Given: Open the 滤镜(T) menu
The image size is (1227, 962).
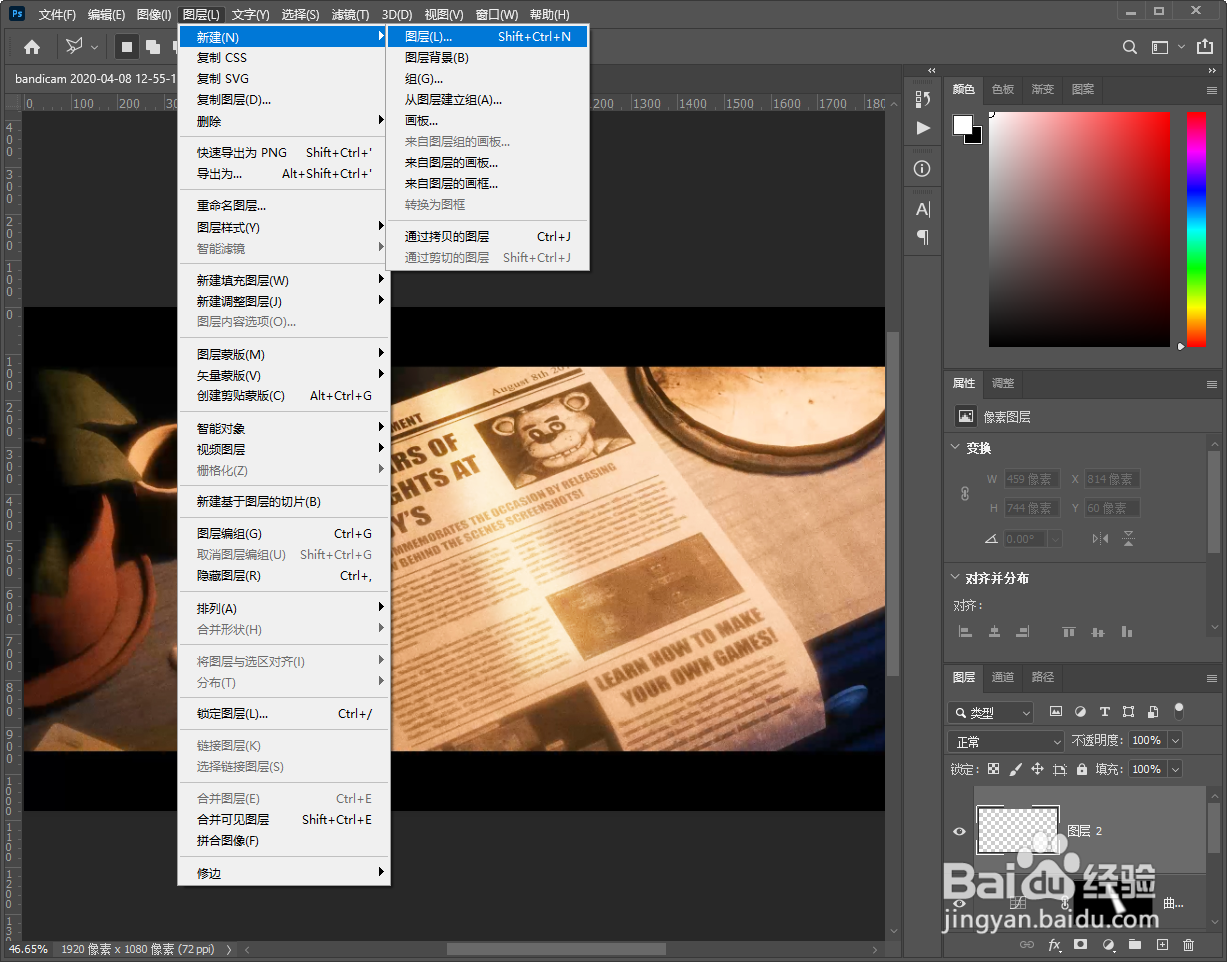Looking at the screenshot, I should (350, 15).
